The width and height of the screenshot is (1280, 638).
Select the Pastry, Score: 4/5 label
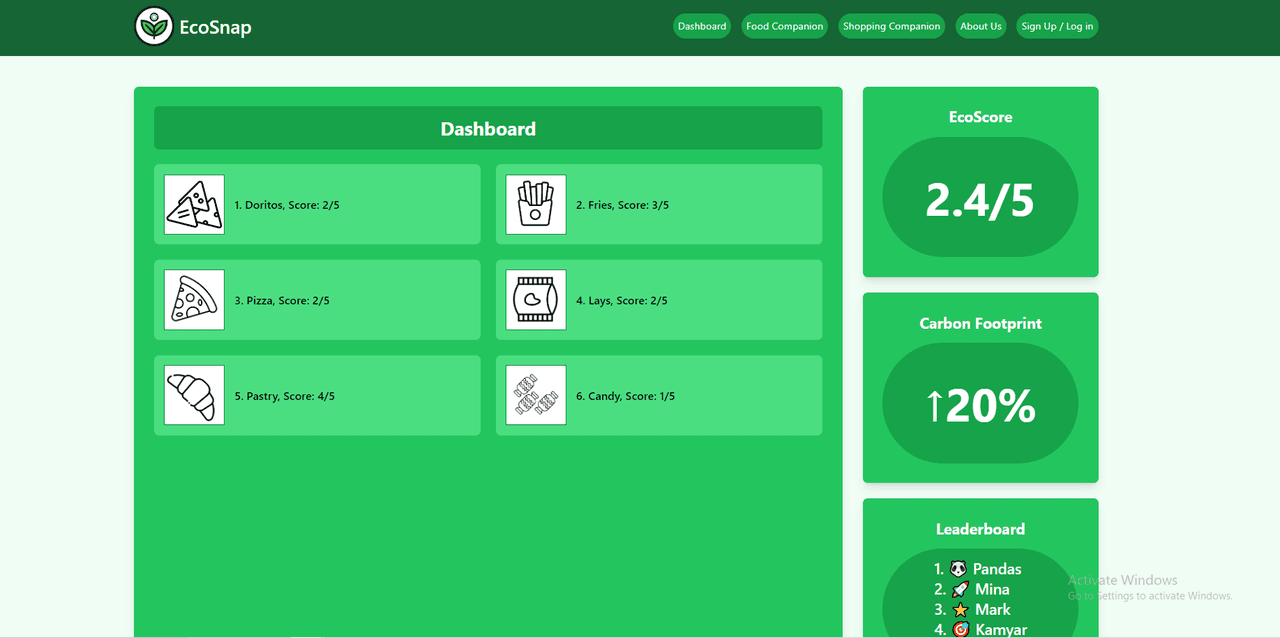tap(285, 396)
